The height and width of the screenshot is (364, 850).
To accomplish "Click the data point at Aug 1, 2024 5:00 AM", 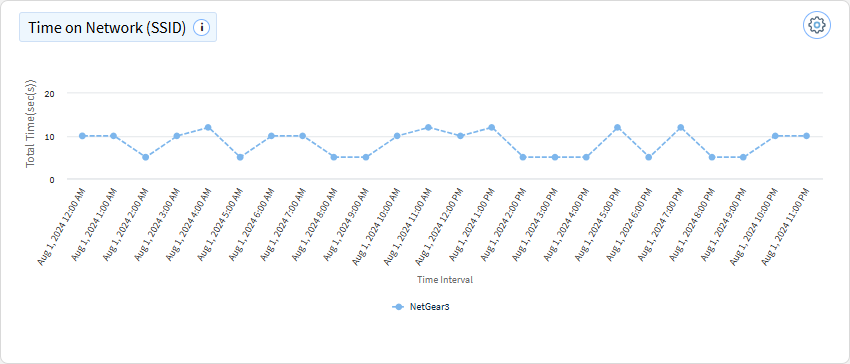I will [240, 157].
